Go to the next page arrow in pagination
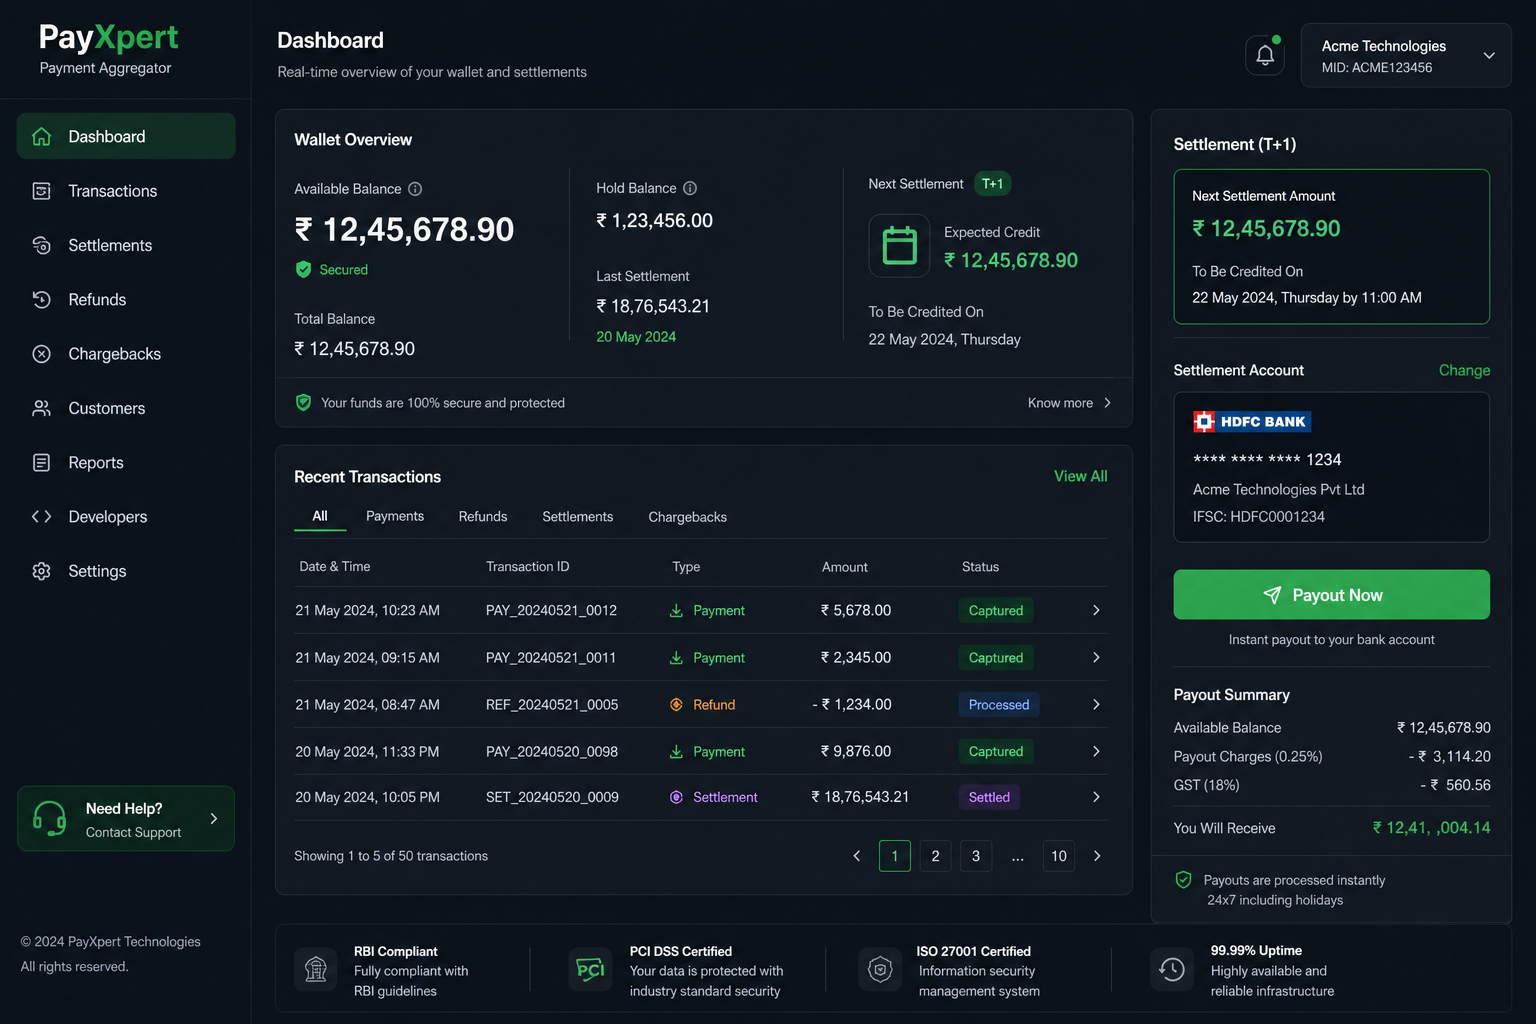 pyautogui.click(x=1097, y=856)
